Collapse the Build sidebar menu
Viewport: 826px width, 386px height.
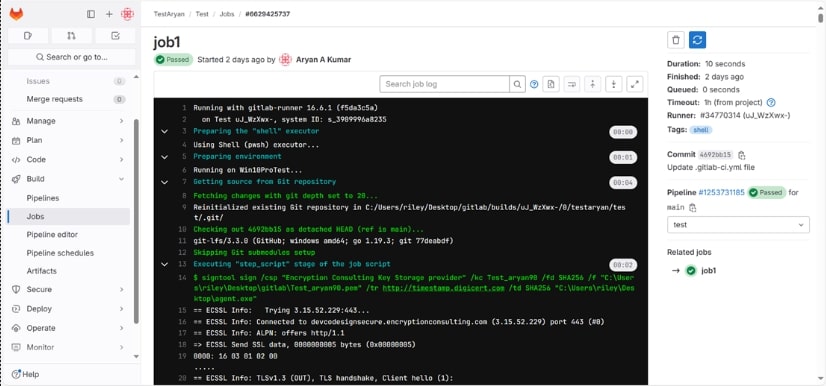click(x=69, y=179)
